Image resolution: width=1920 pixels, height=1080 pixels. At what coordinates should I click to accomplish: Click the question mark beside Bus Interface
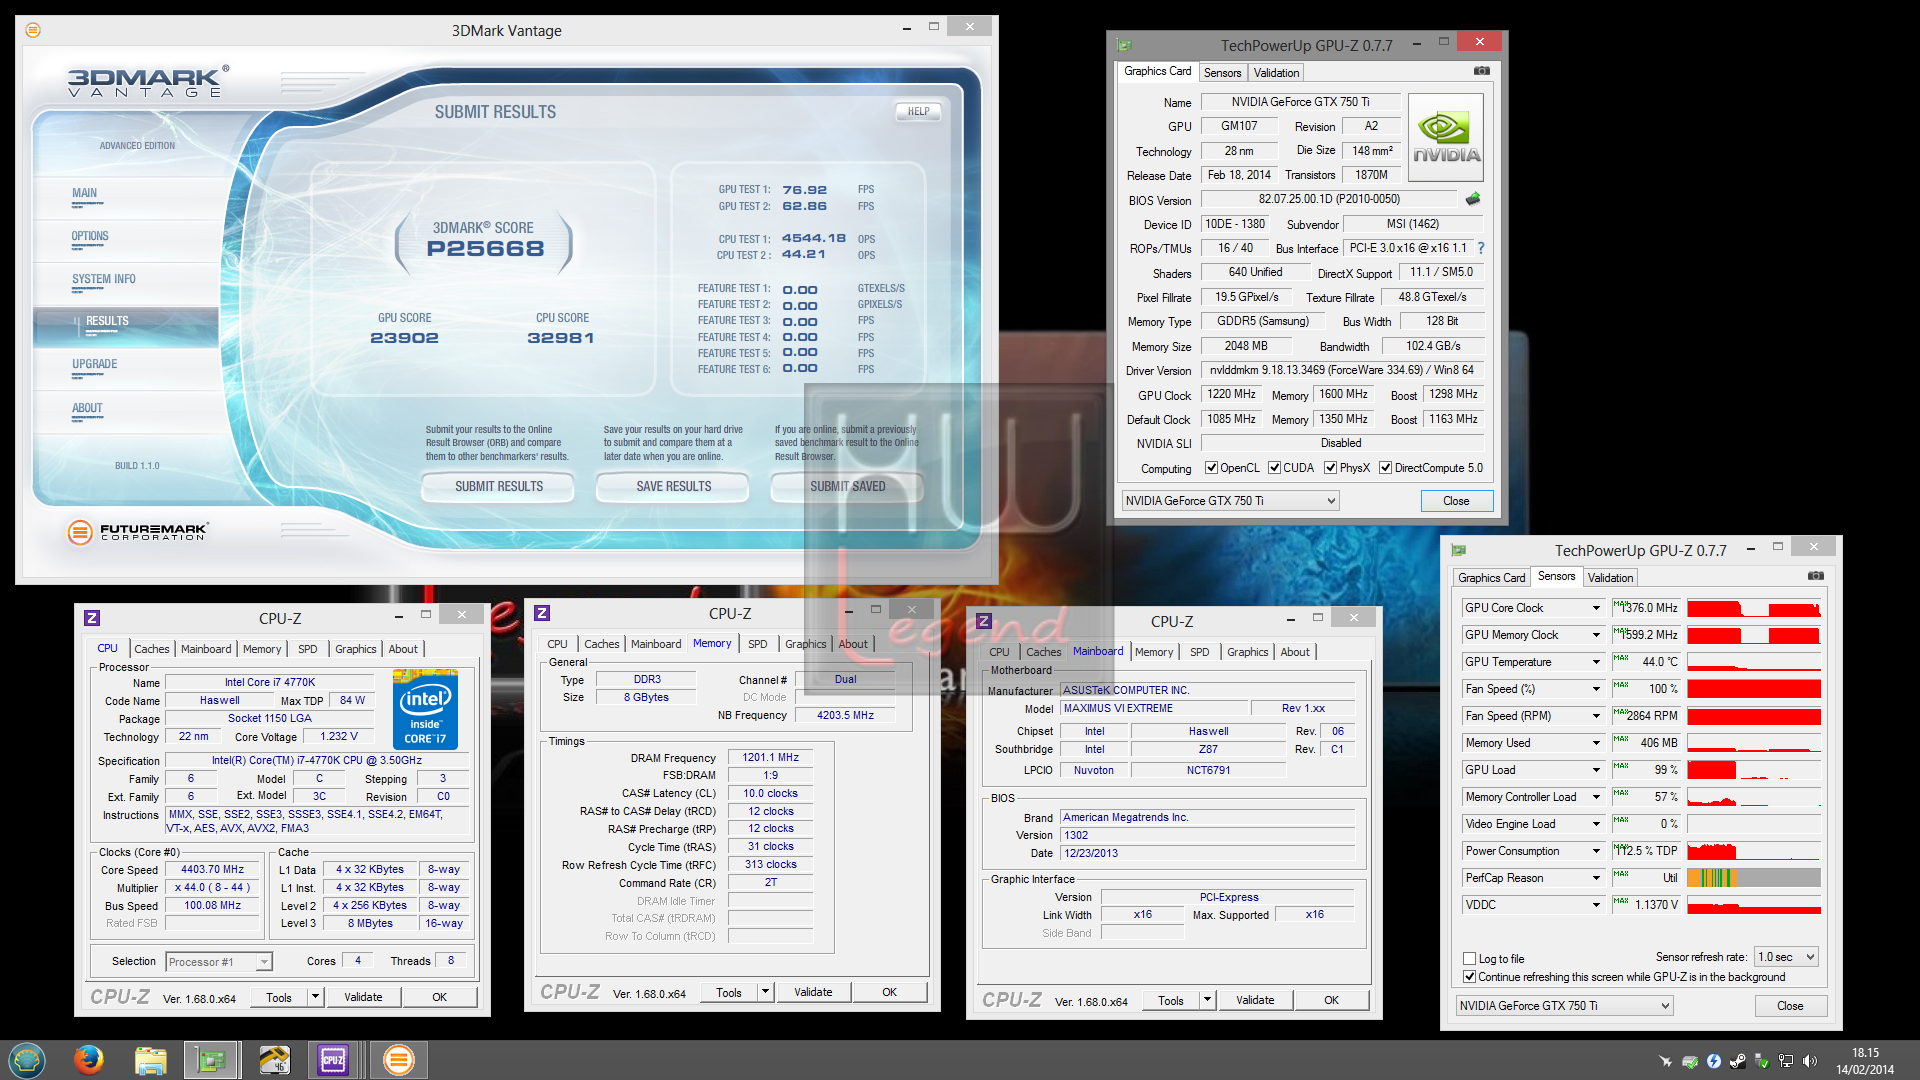[x=1481, y=248]
